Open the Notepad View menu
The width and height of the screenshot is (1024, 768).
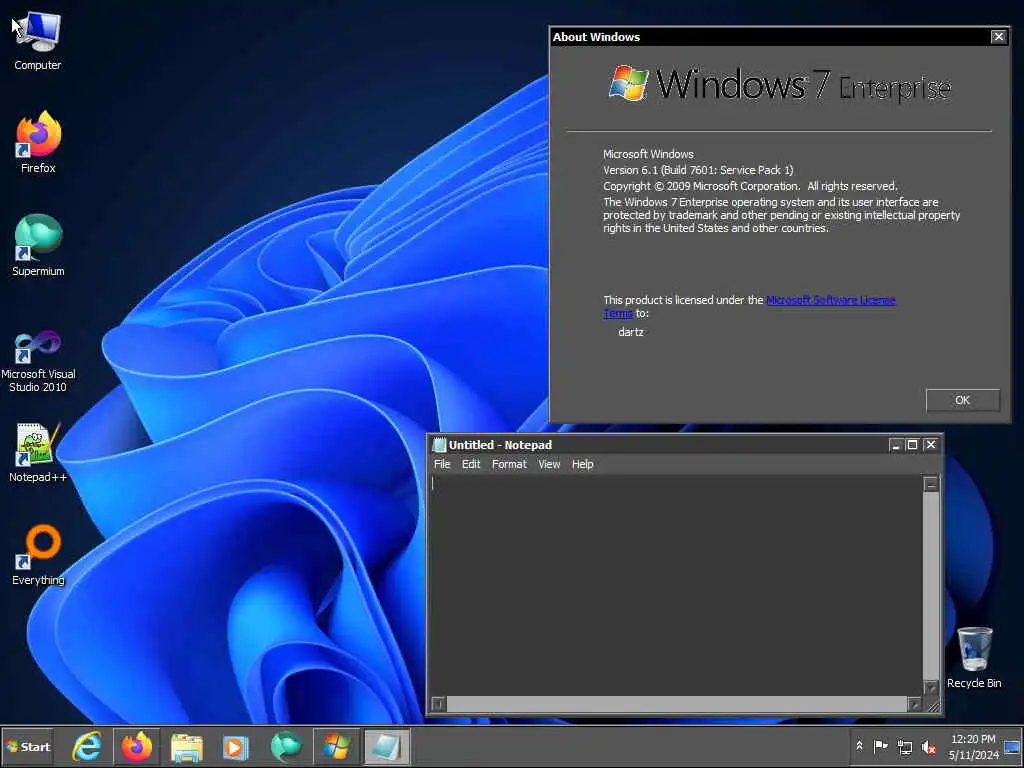(549, 464)
